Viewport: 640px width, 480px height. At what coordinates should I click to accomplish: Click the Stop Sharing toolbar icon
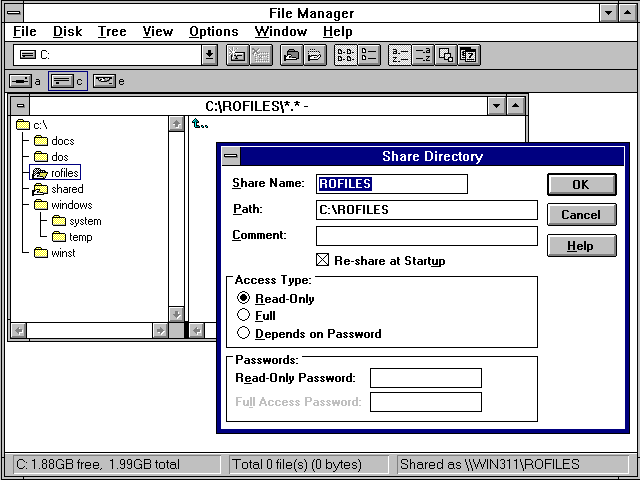tap(315, 55)
